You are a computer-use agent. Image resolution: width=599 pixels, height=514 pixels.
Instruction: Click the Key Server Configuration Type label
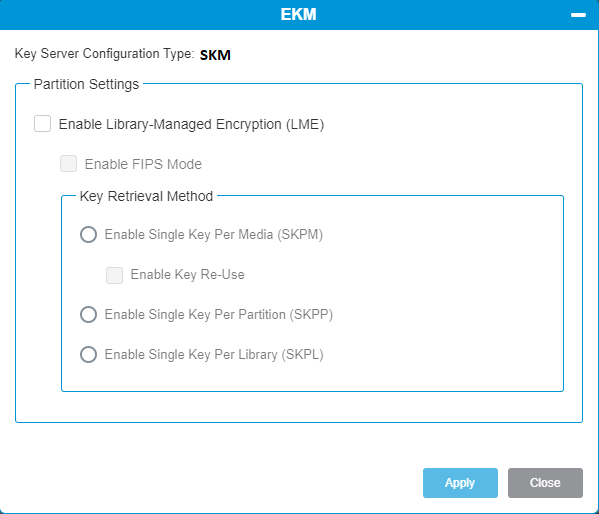105,54
